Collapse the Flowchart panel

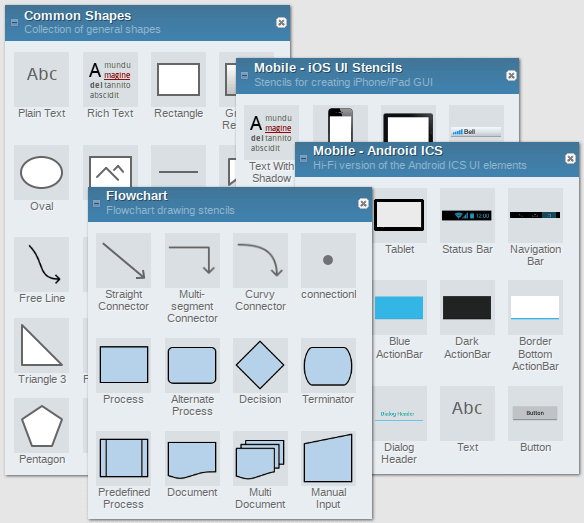pyautogui.click(x=96, y=203)
